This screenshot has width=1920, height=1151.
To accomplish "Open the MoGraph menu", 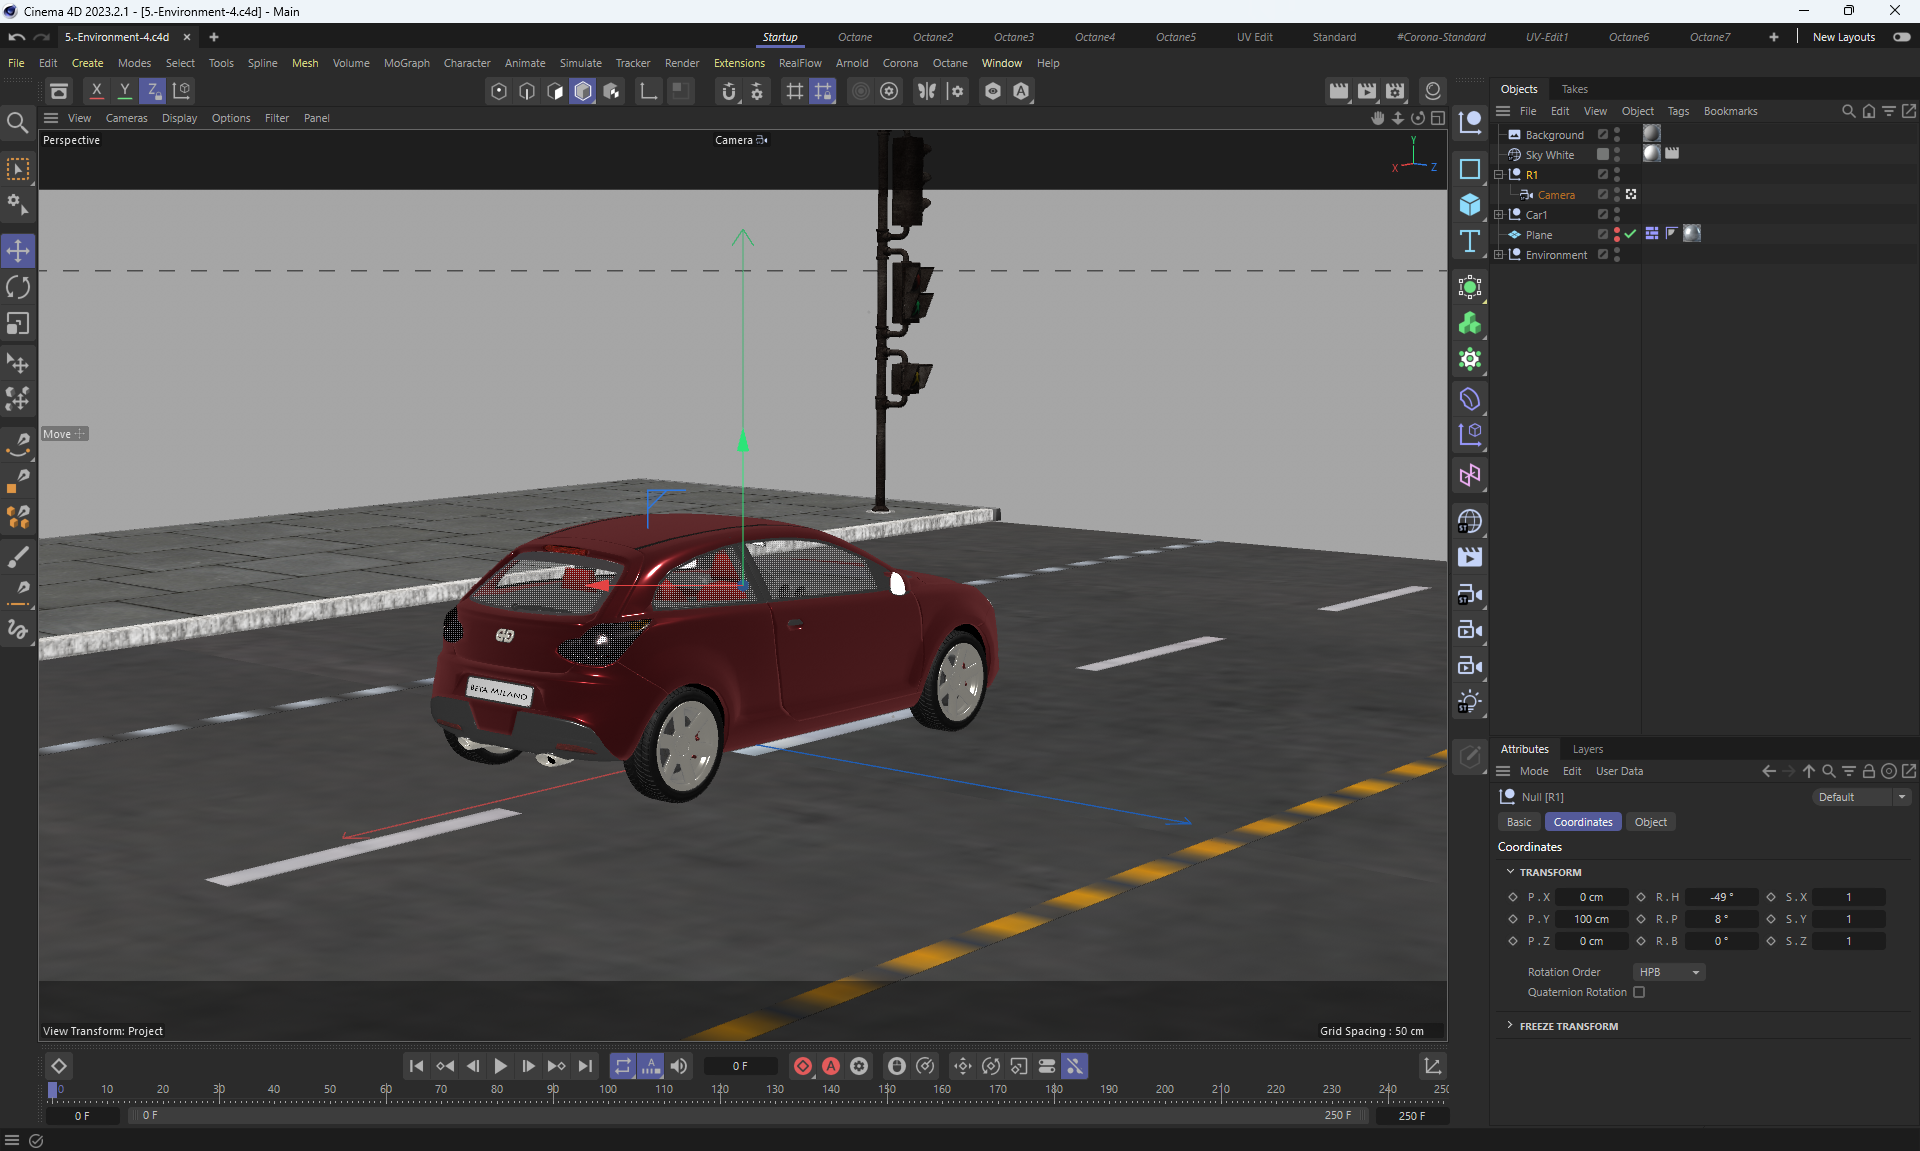I will 406,63.
